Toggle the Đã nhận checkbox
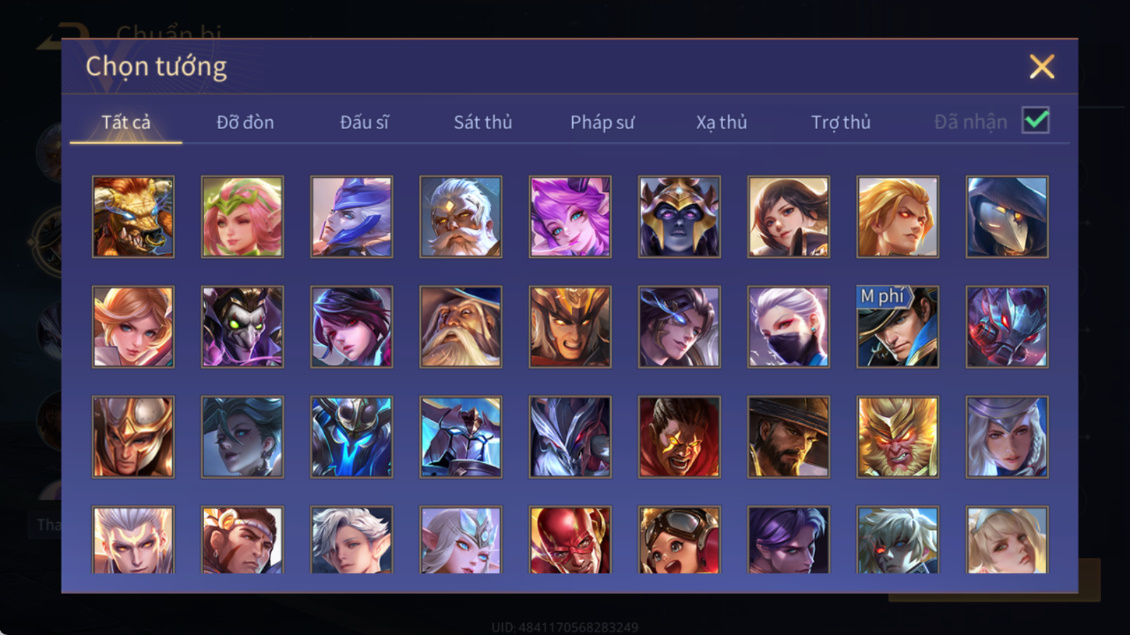The height and width of the screenshot is (635, 1130). (1036, 120)
